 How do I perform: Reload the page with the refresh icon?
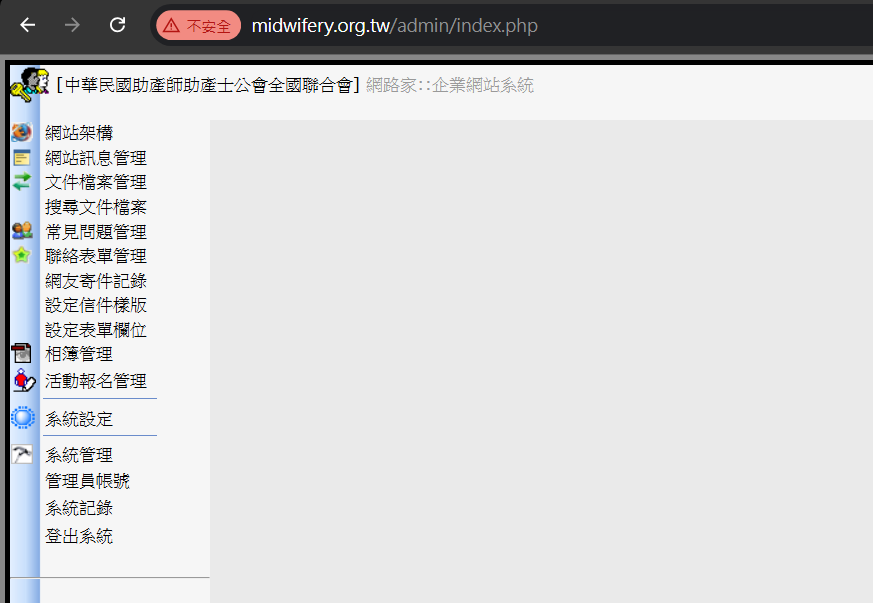117,24
